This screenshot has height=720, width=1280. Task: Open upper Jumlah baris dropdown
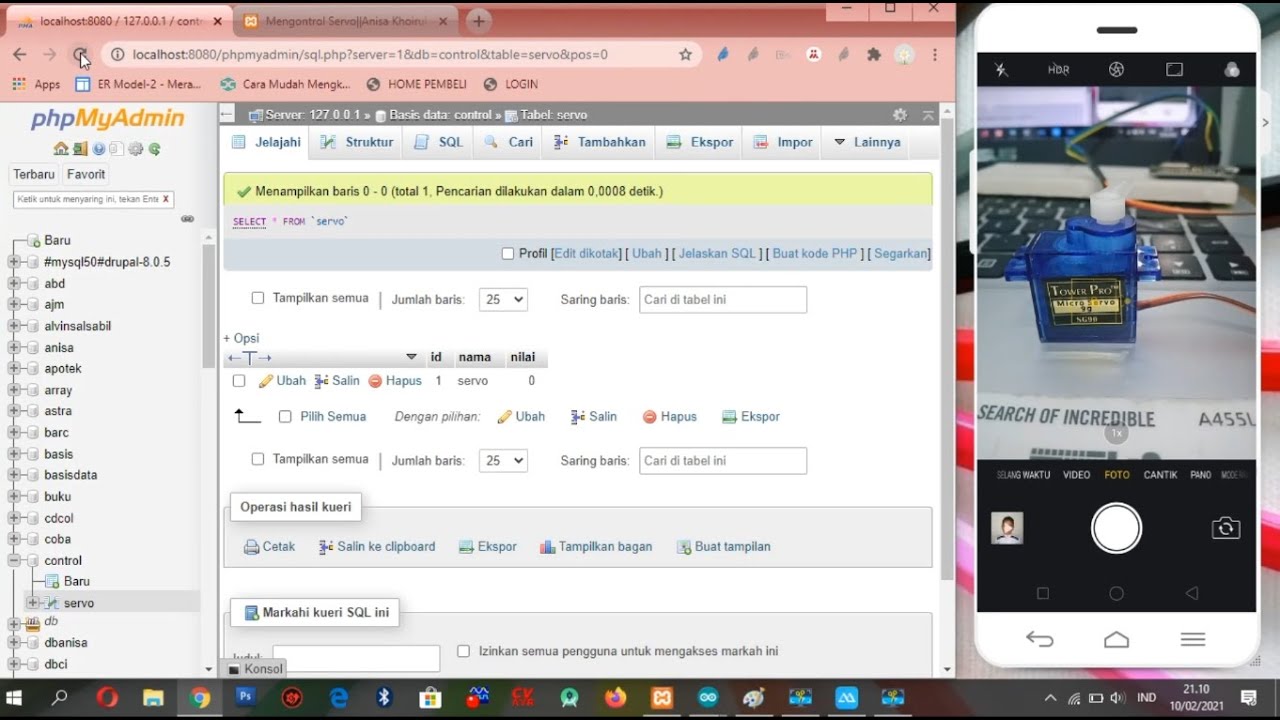[503, 299]
